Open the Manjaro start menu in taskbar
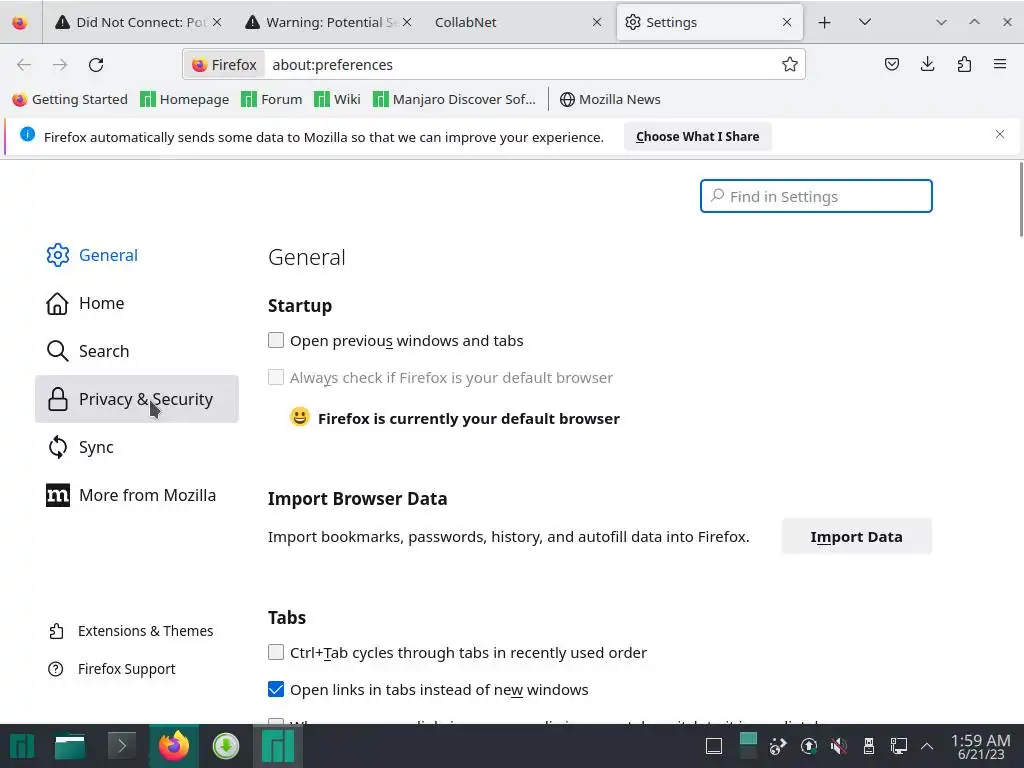 tap(22, 746)
